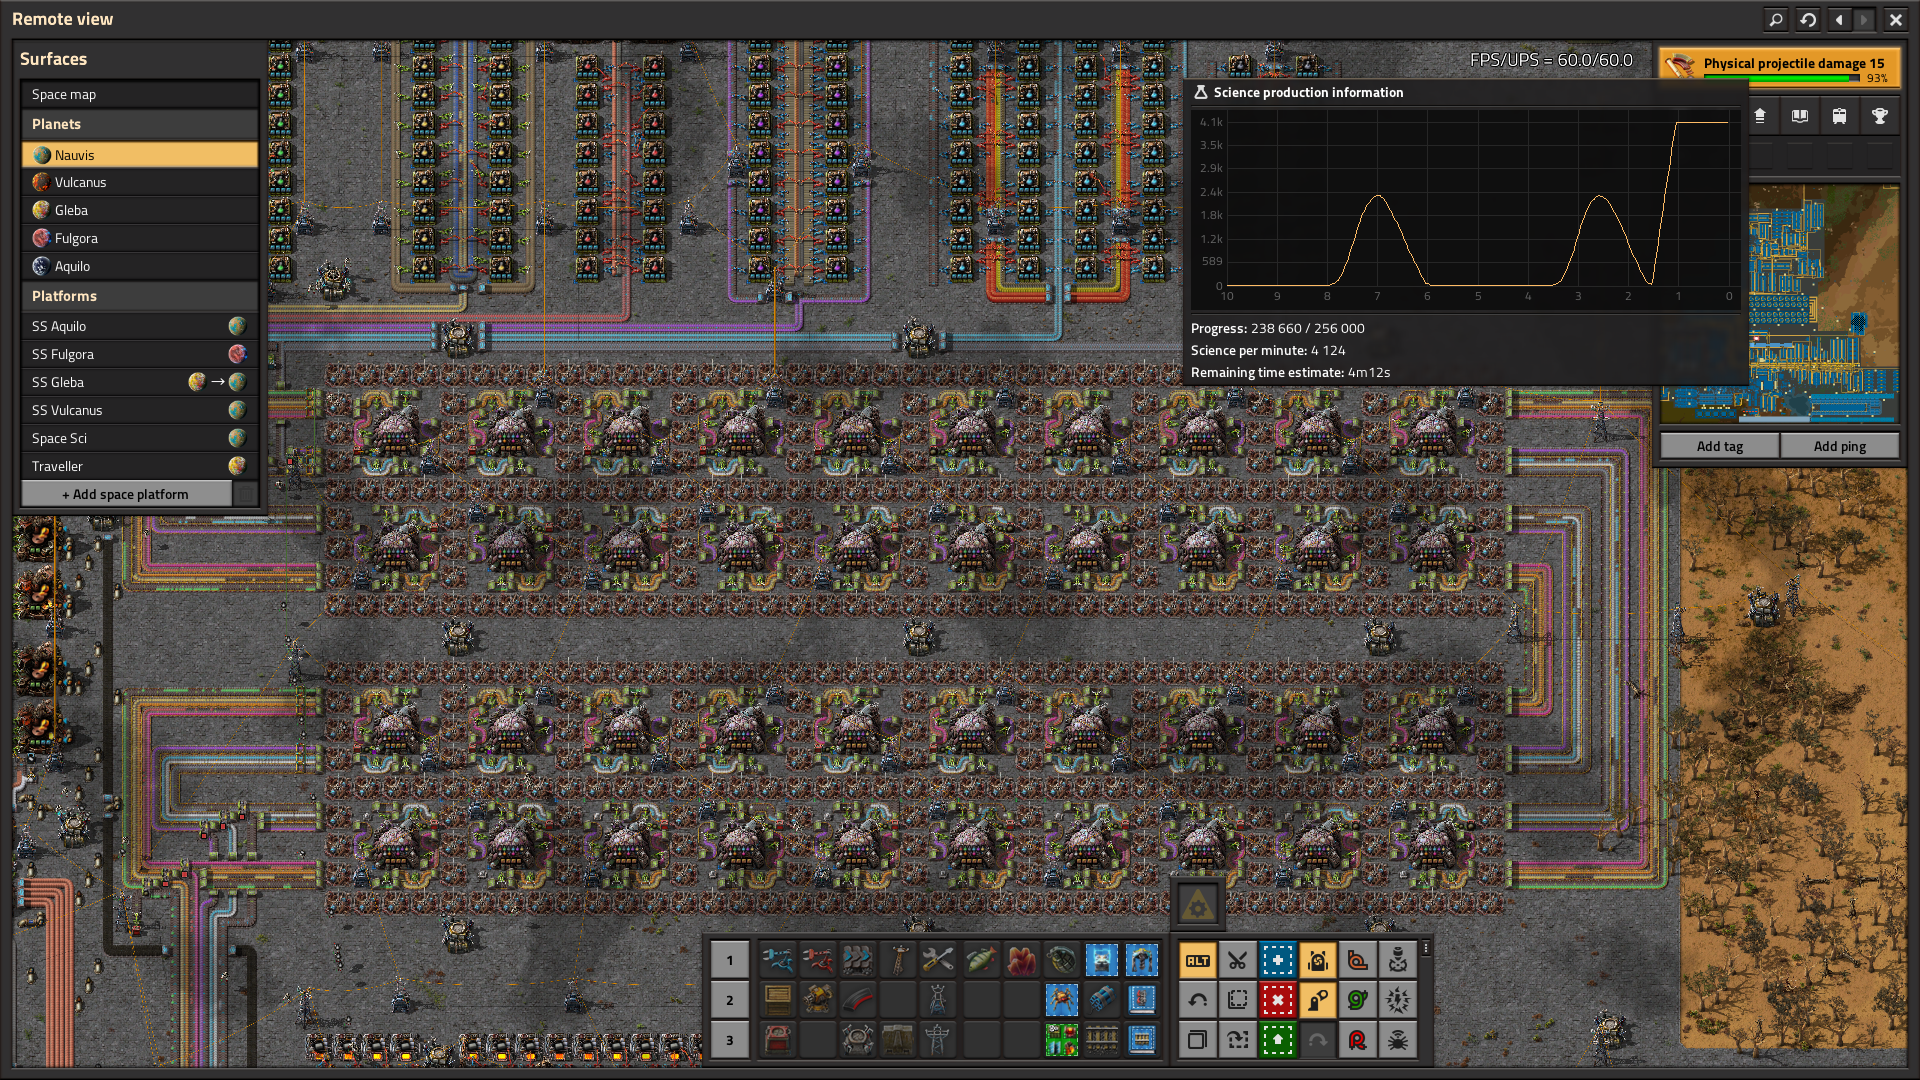This screenshot has height=1080, width=1920.
Task: Choose the repair pack wrench icon
Action: [937, 960]
